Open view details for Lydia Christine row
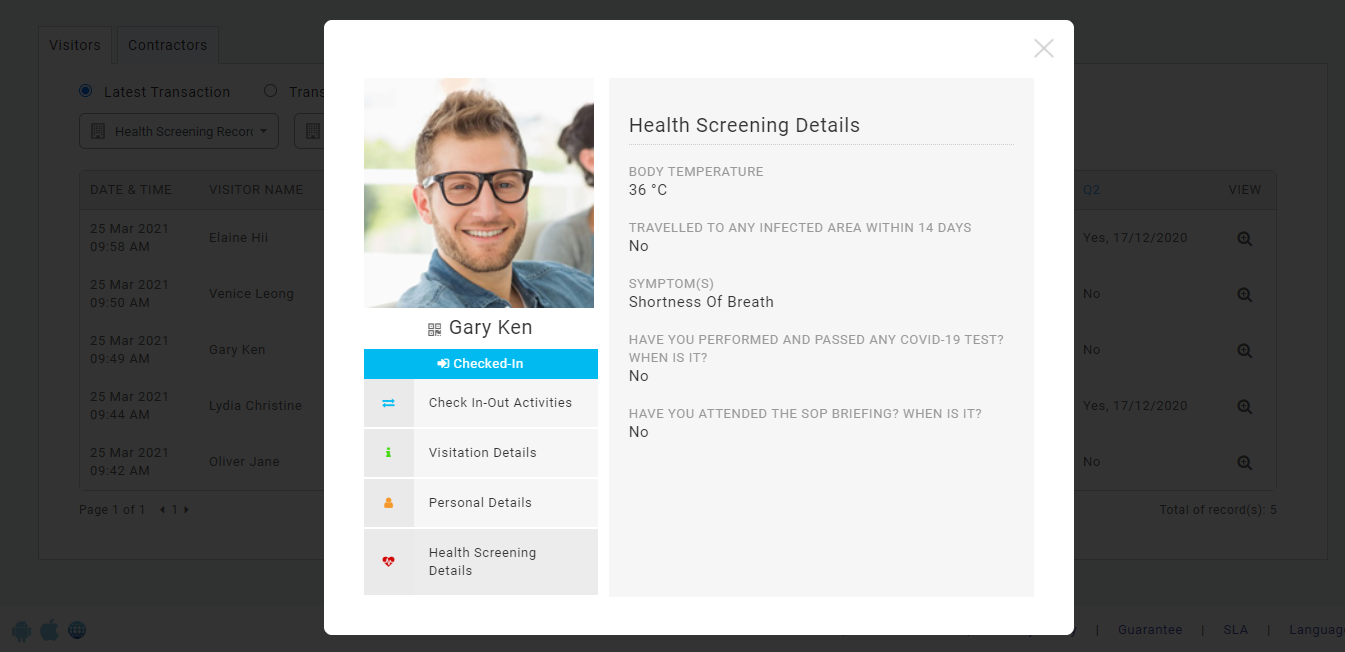 [x=1244, y=407]
